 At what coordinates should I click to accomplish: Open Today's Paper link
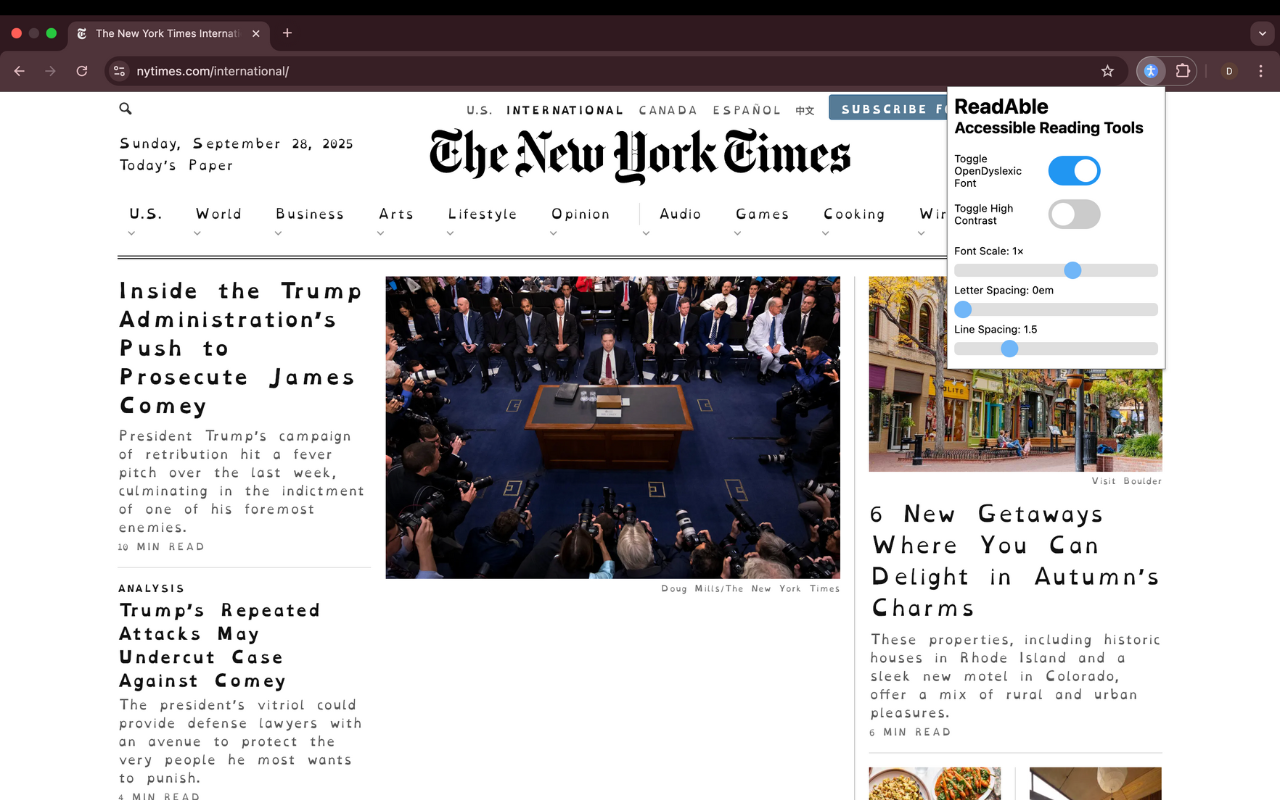click(176, 165)
